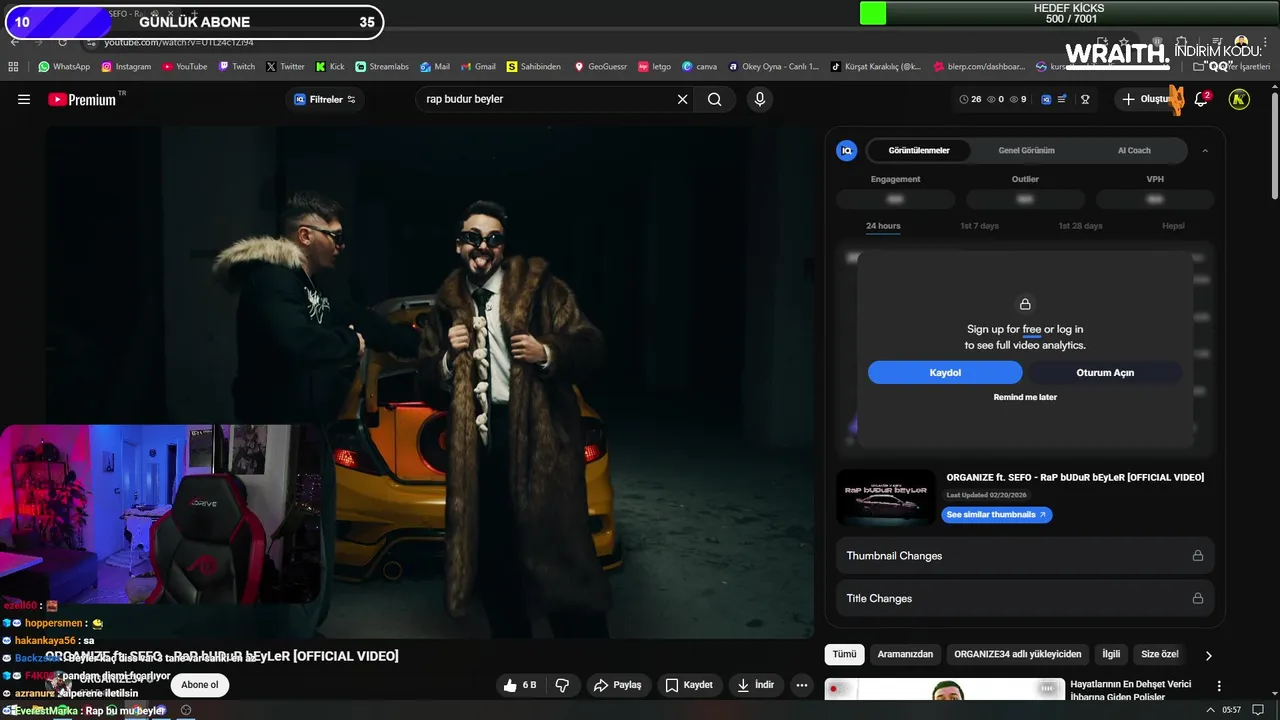Screen dimensions: 1280x720
Task: Open the YouTube guide hamburger menu
Action: (x=24, y=99)
